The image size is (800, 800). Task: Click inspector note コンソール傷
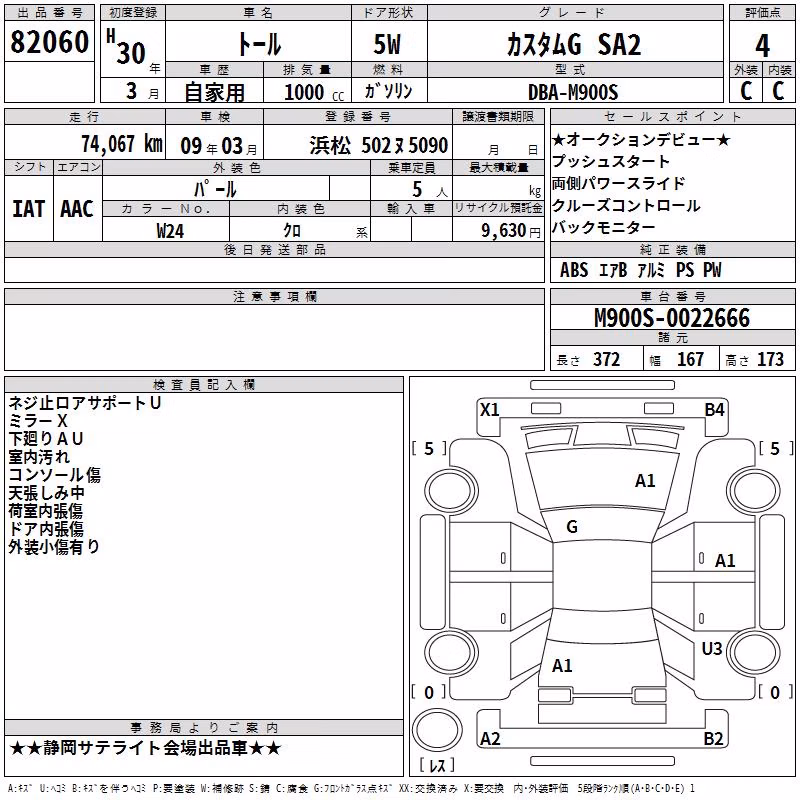[x=55, y=474]
